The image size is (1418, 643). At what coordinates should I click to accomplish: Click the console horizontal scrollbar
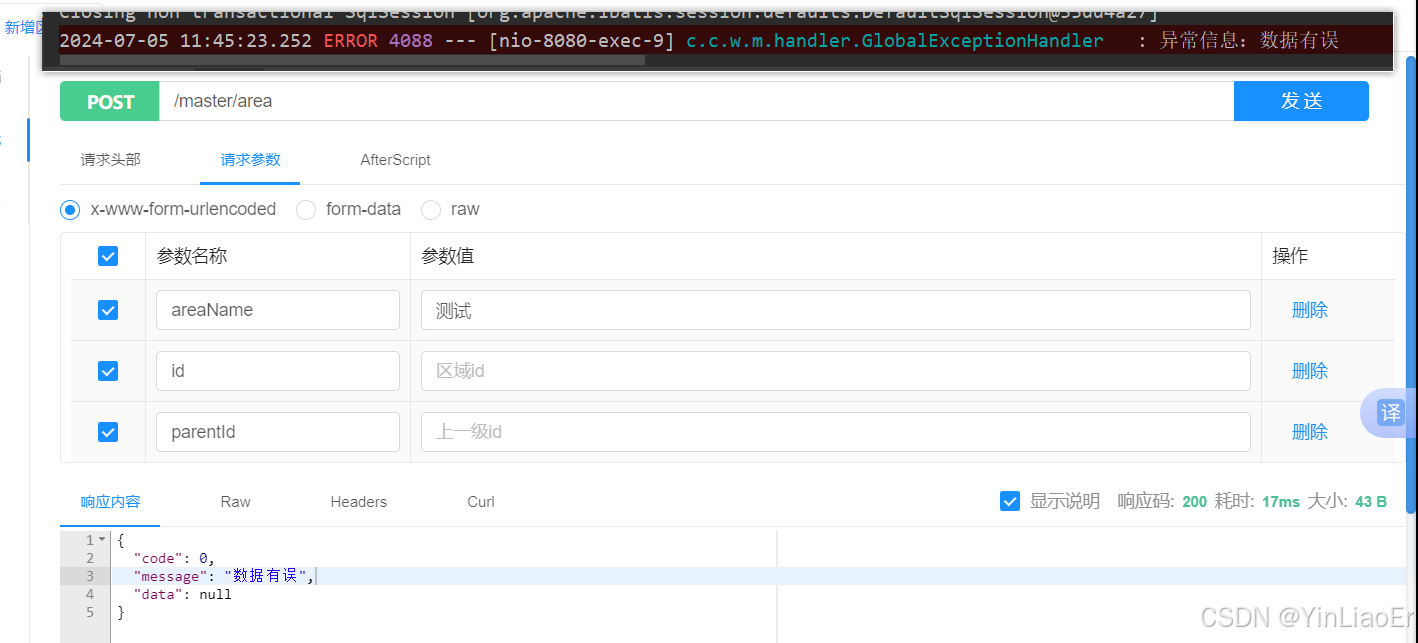tap(352, 60)
